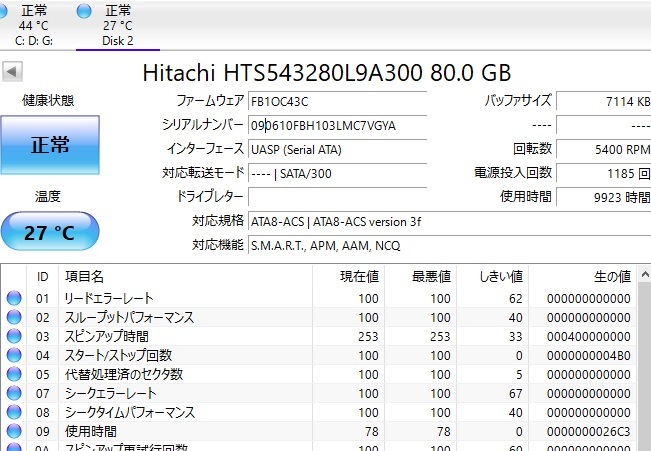Click the empty drive letter field
Screen dimensions: 651x451
[338, 197]
